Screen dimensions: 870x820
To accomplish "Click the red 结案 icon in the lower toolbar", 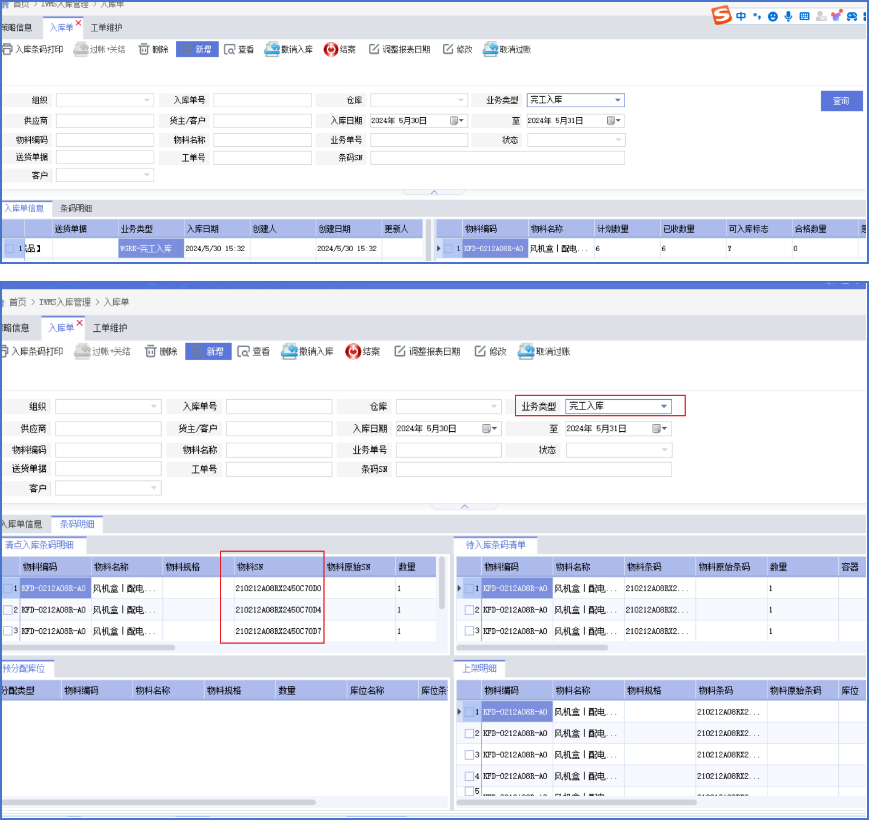I will click(353, 352).
